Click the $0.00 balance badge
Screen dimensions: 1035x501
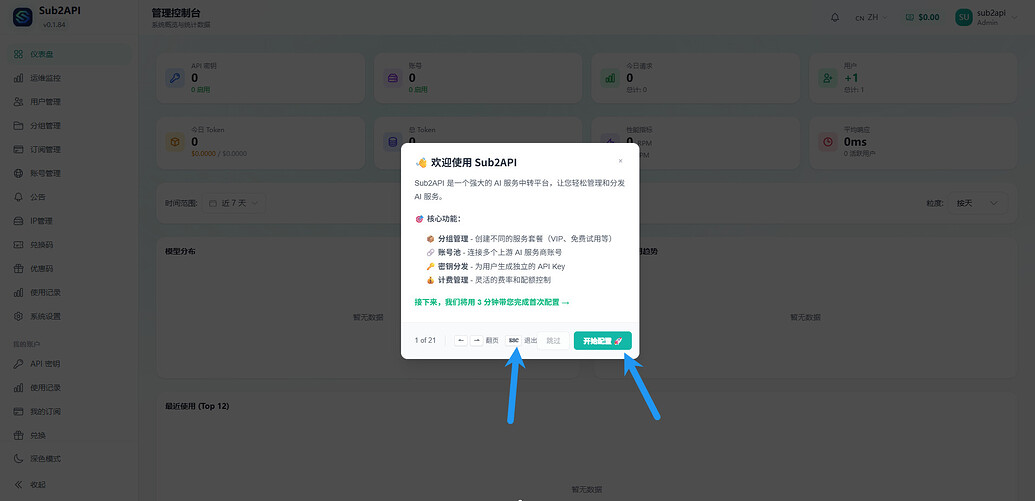(922, 17)
